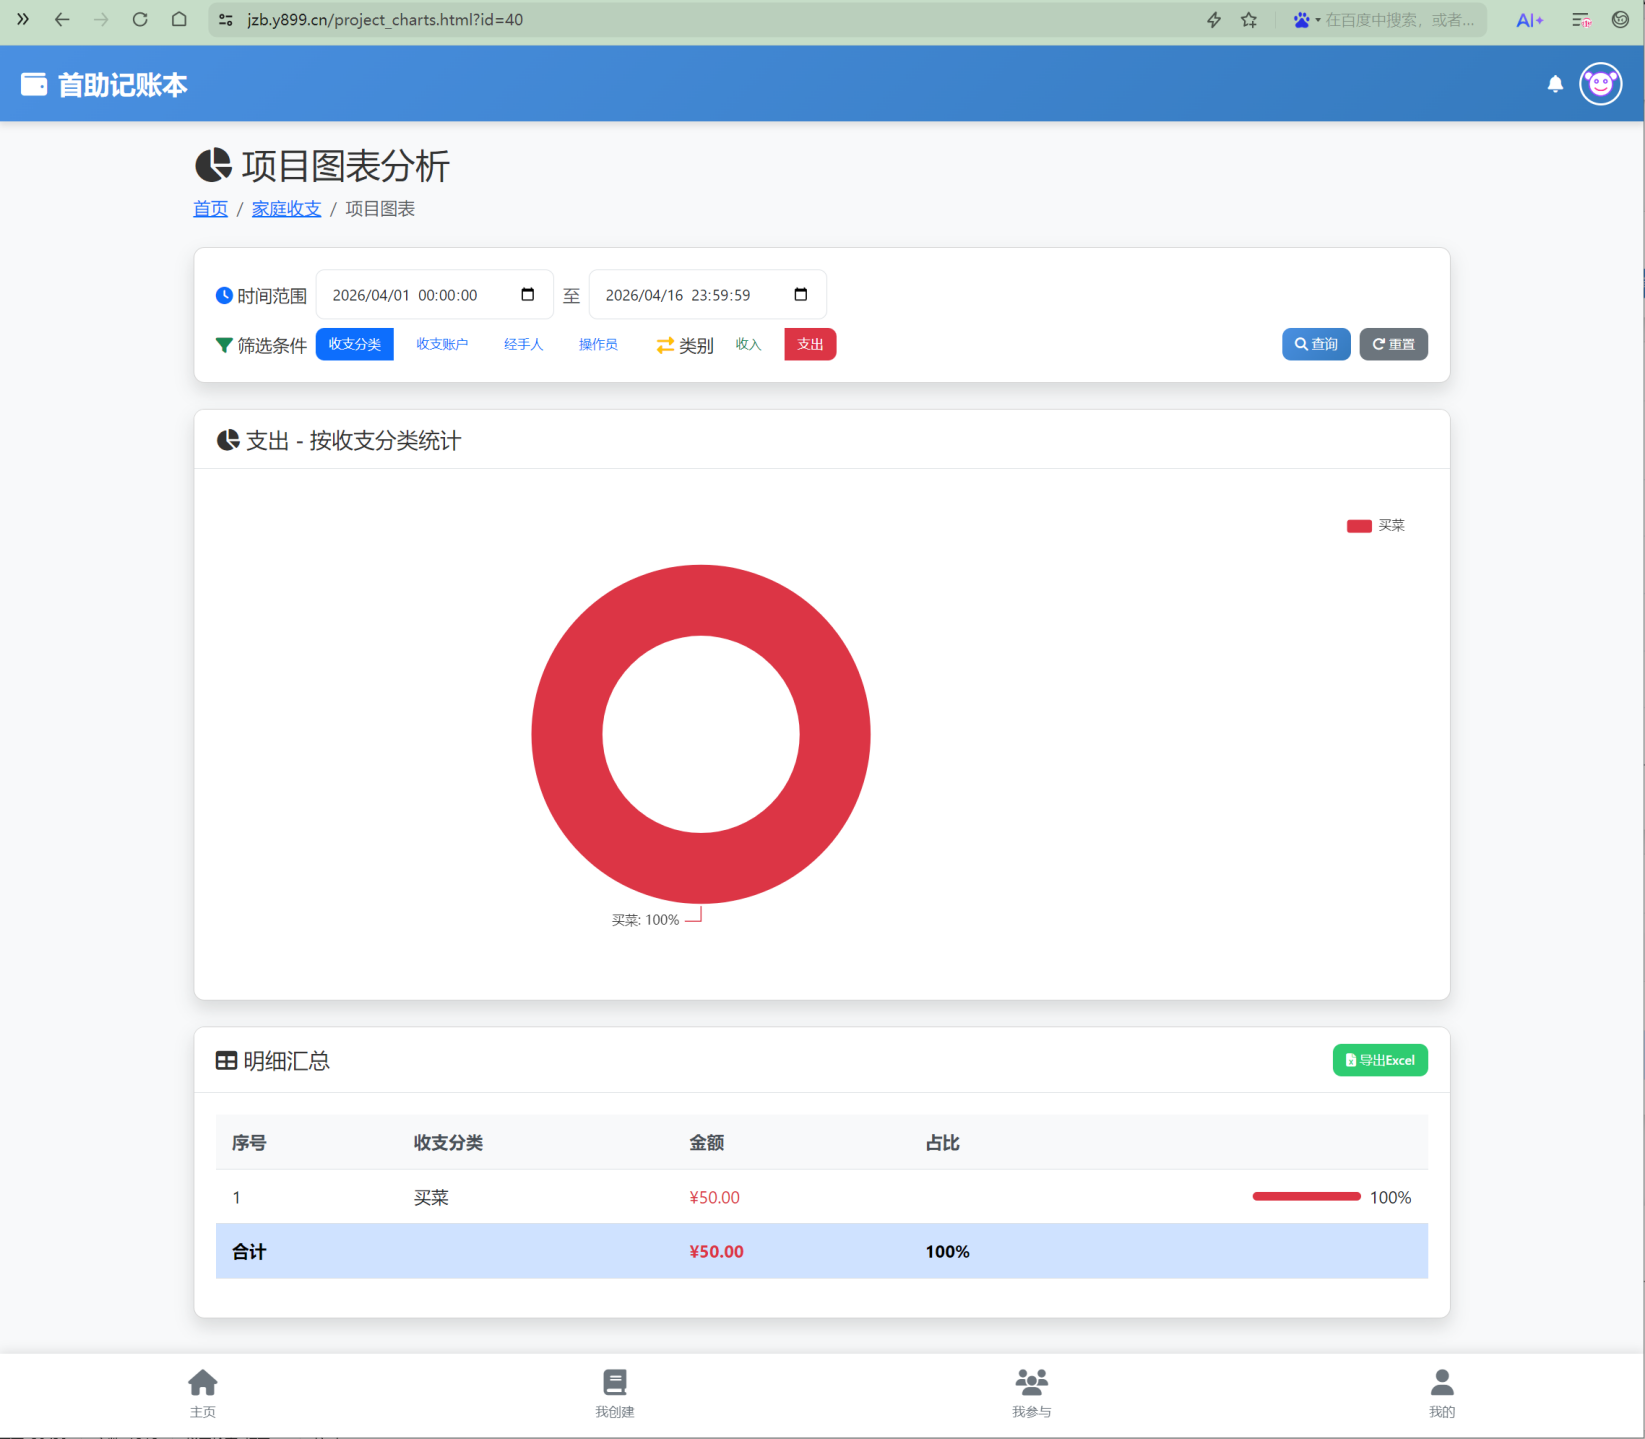Image resolution: width=1645 pixels, height=1439 pixels.
Task: Switch filter to 收支账户
Action: click(x=442, y=344)
